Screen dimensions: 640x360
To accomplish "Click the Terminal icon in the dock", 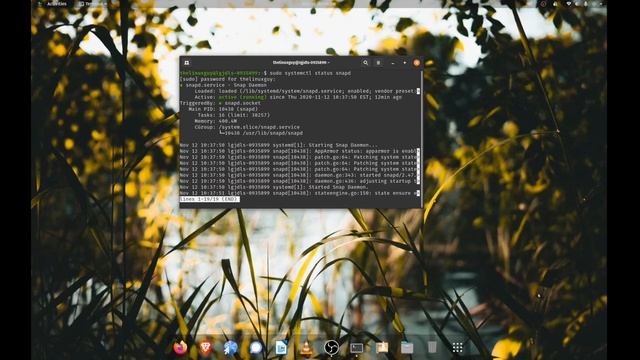I will point(357,347).
